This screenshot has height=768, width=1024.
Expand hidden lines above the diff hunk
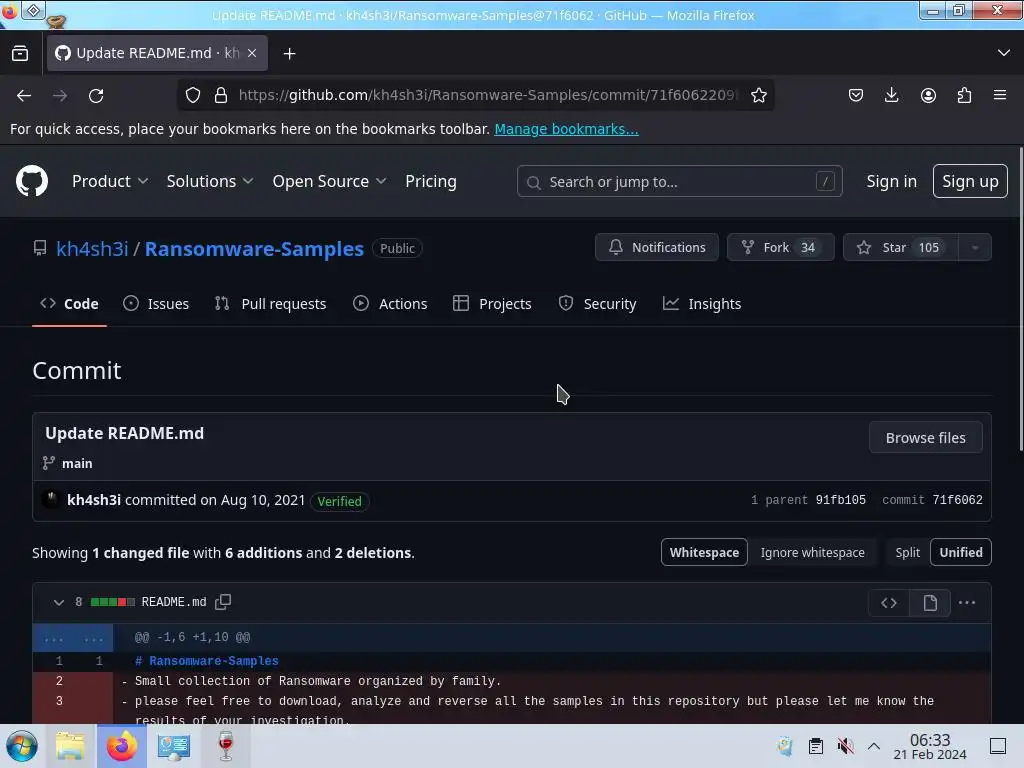pos(72,638)
